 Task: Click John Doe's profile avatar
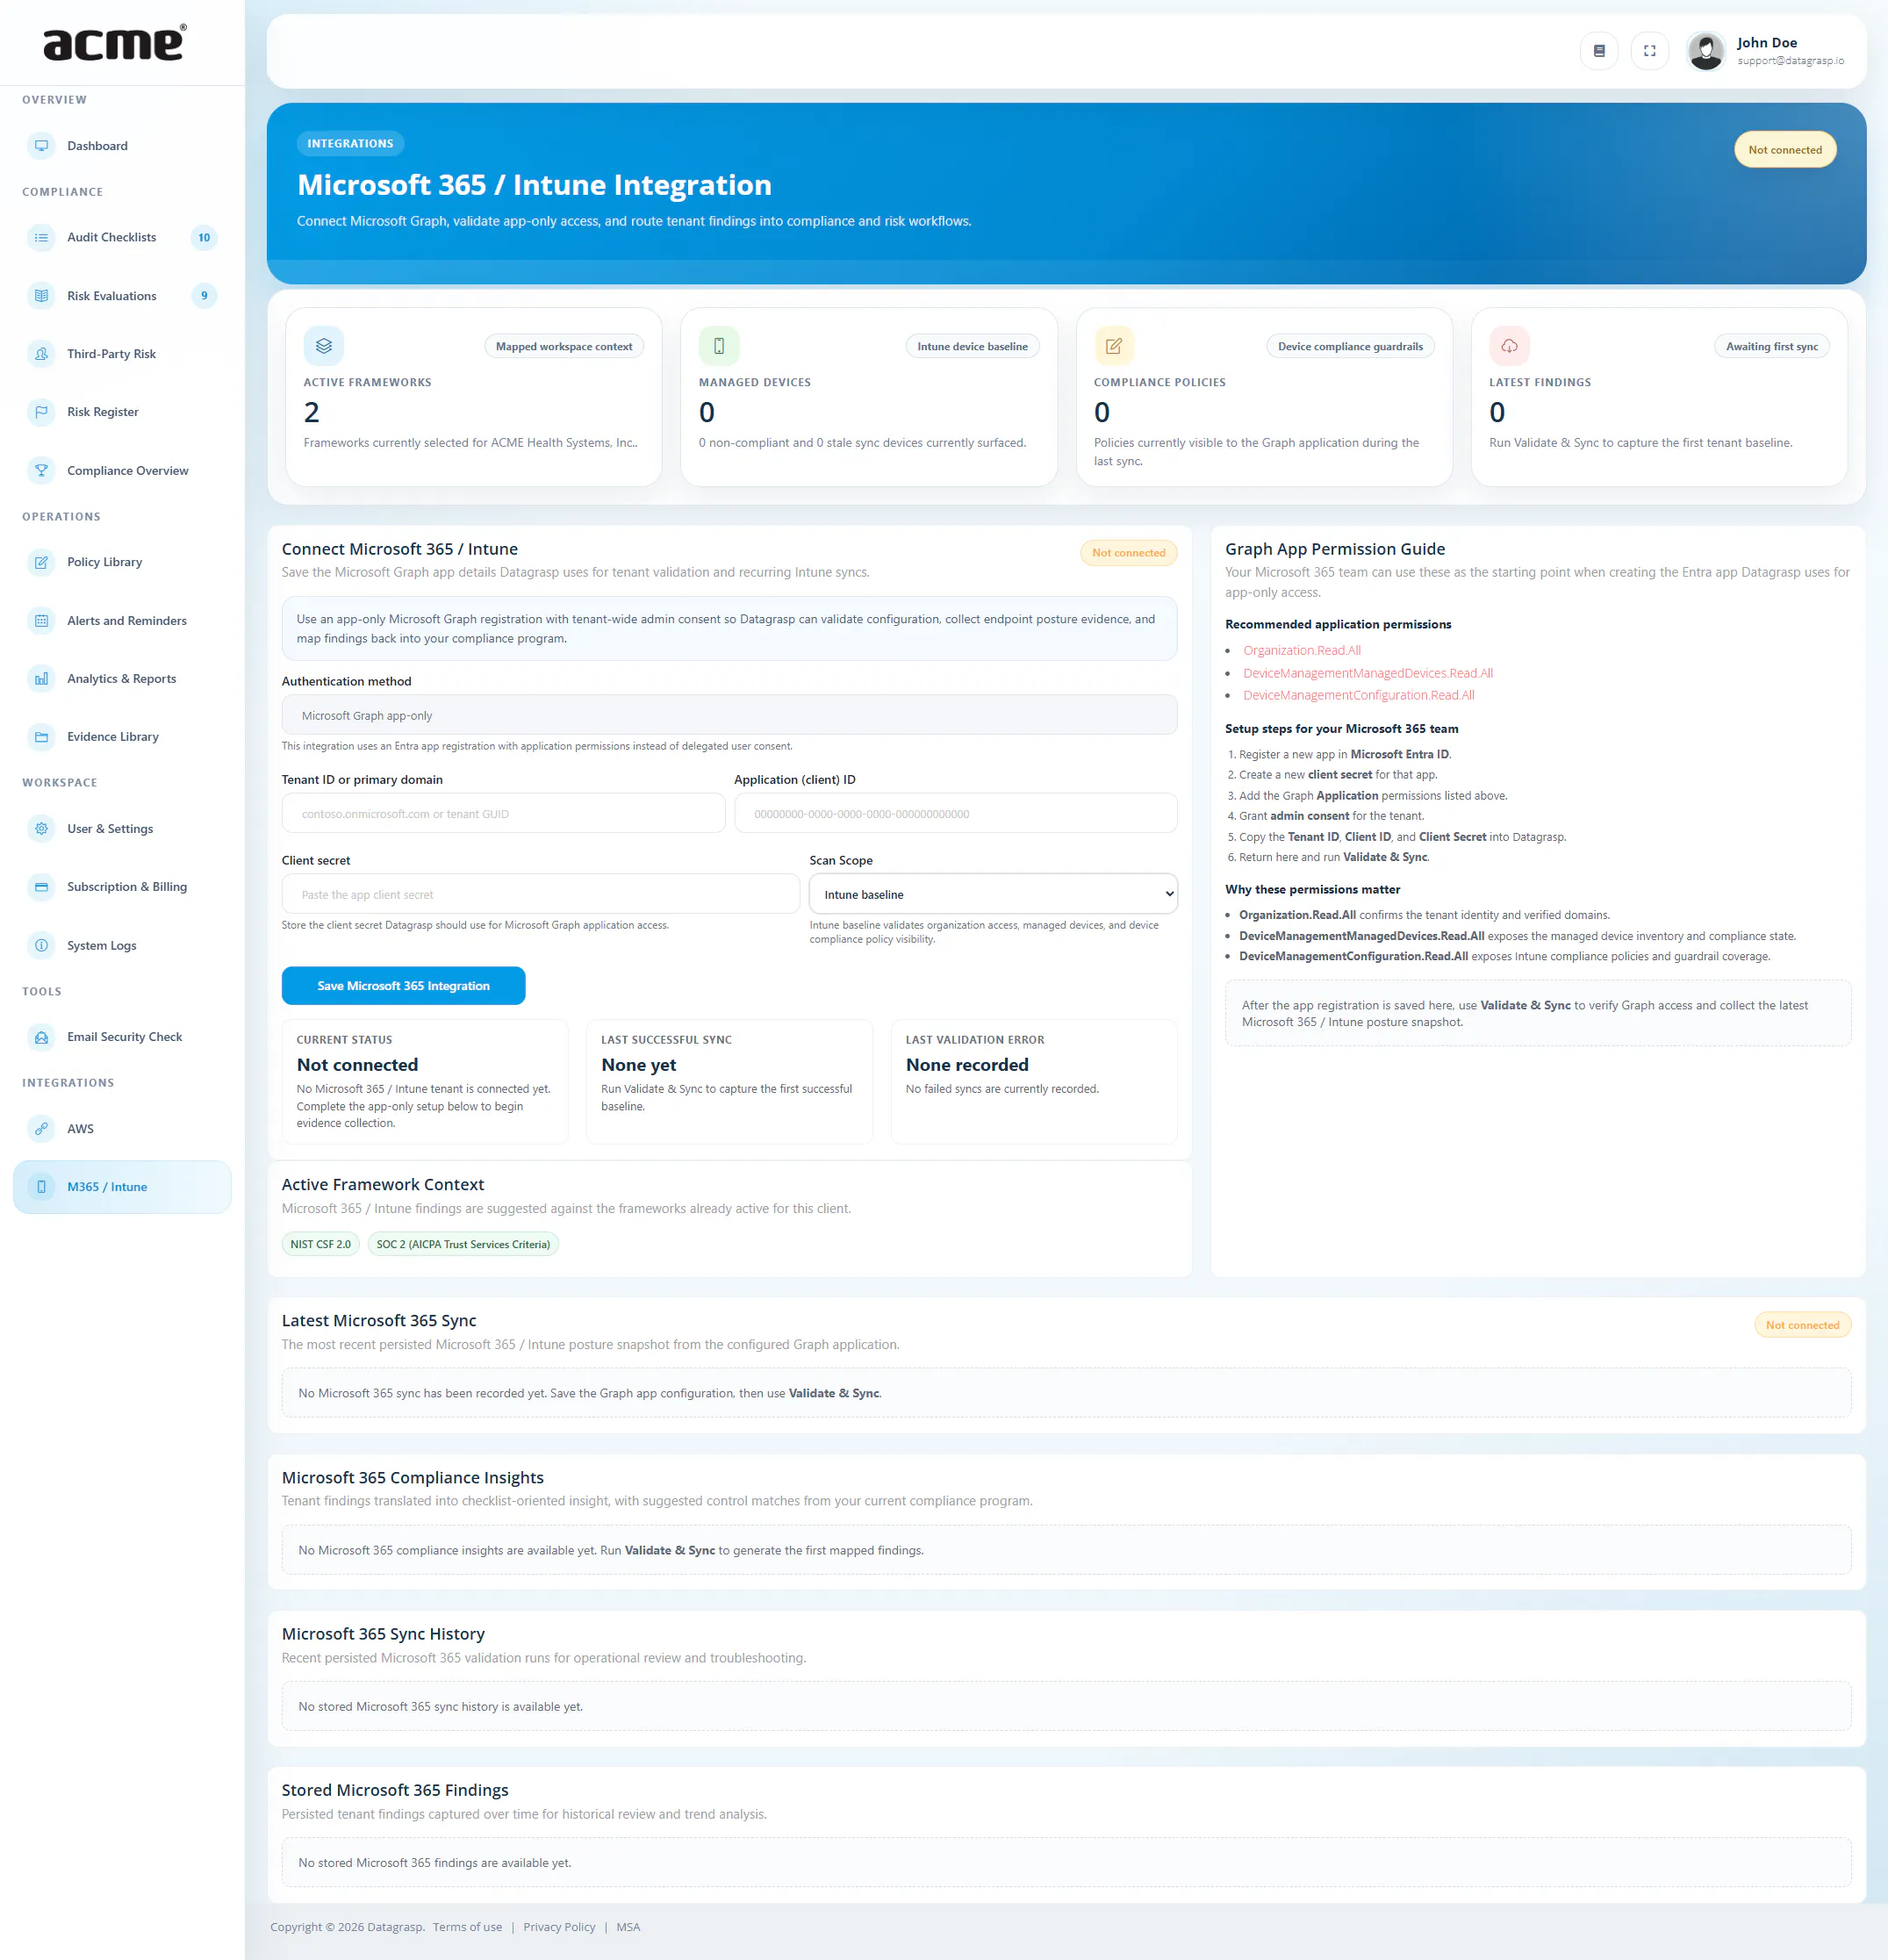click(x=1706, y=51)
